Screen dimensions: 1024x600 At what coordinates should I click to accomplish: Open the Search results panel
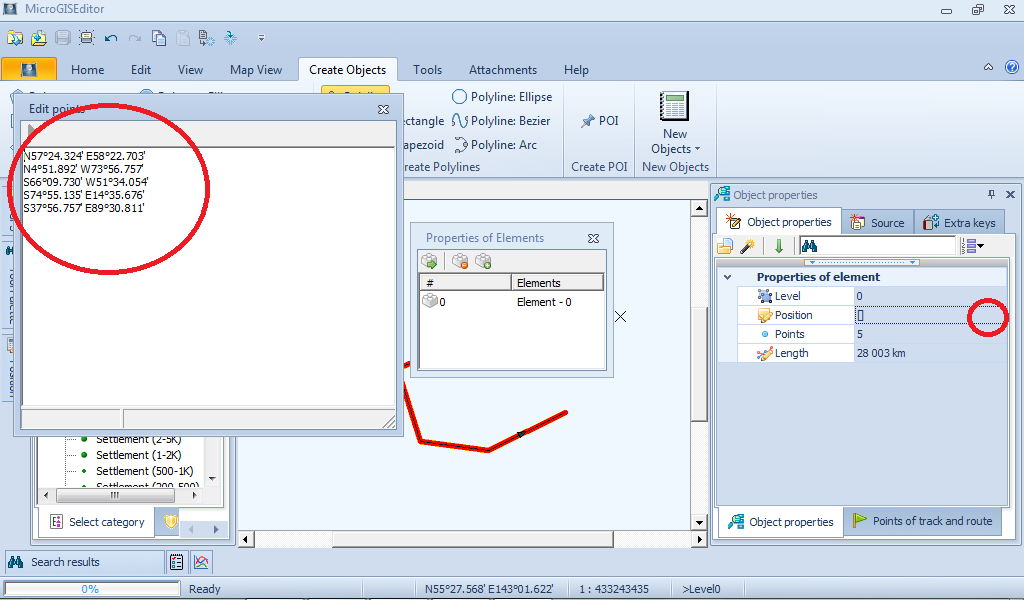(x=65, y=562)
